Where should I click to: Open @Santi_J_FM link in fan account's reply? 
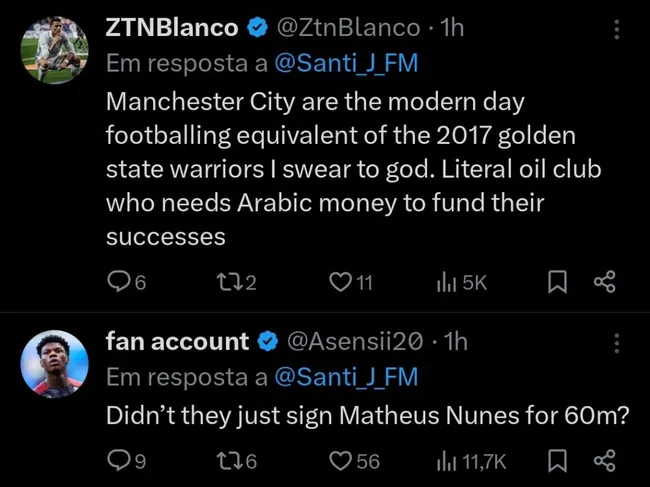(x=346, y=377)
